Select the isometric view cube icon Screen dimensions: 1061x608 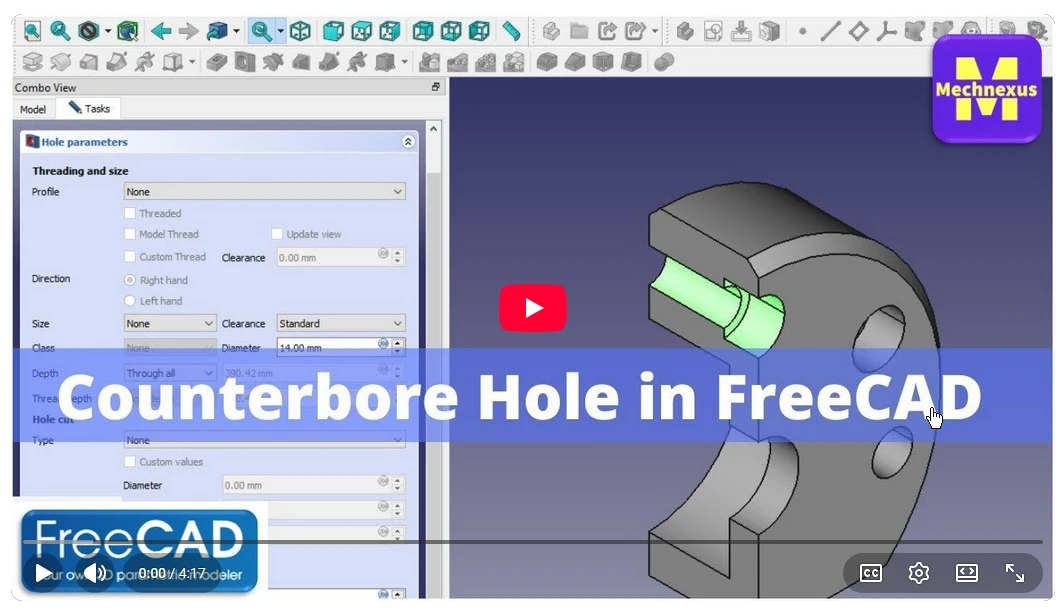[x=299, y=31]
